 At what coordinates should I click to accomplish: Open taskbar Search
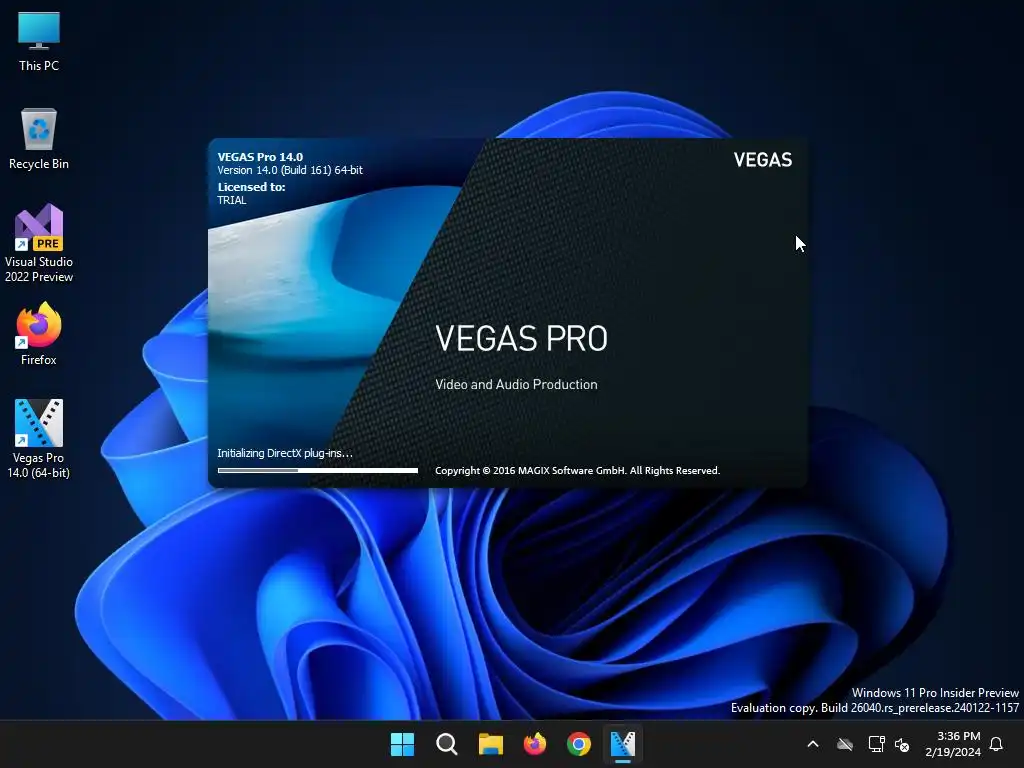coord(447,744)
